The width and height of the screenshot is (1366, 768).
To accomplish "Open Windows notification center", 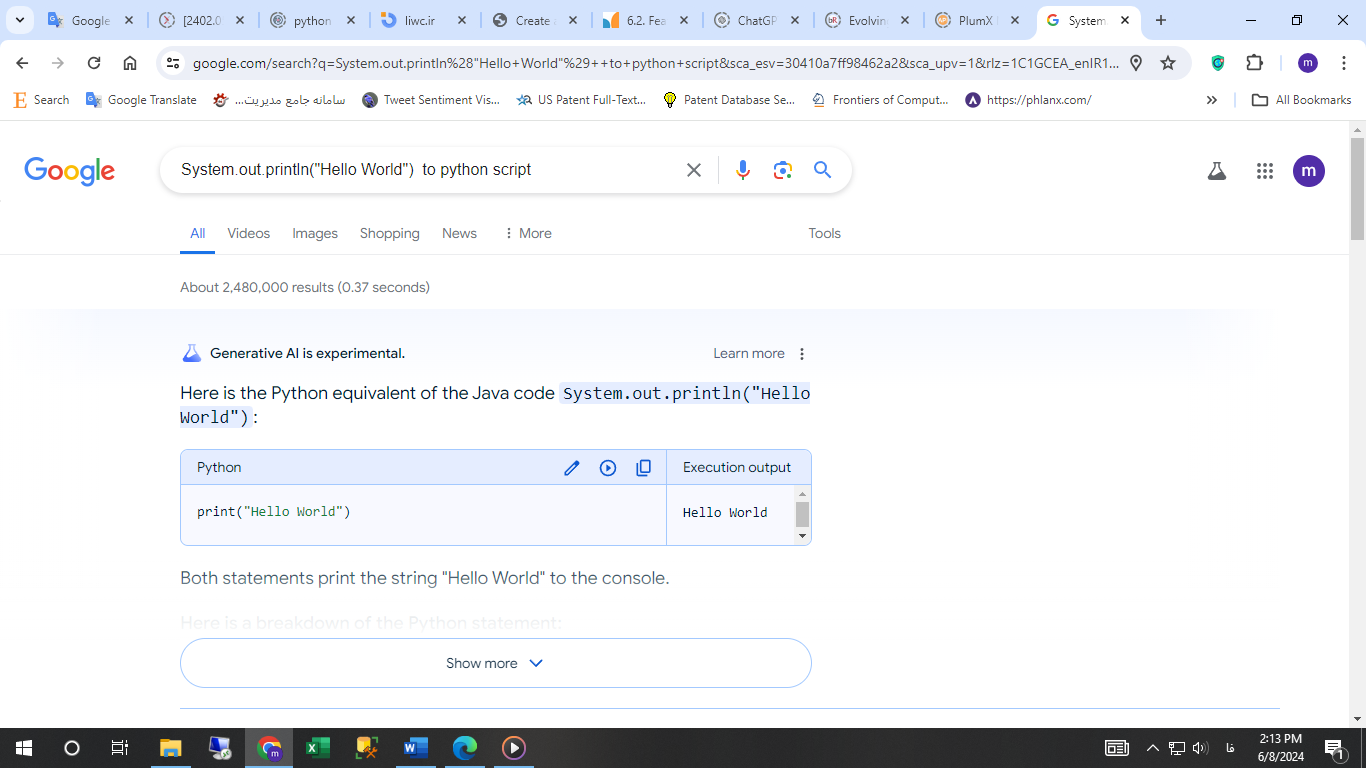I will 1333,748.
